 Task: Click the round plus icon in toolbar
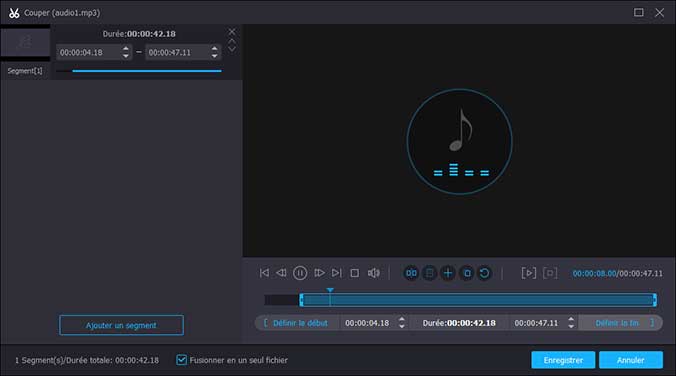click(x=448, y=273)
